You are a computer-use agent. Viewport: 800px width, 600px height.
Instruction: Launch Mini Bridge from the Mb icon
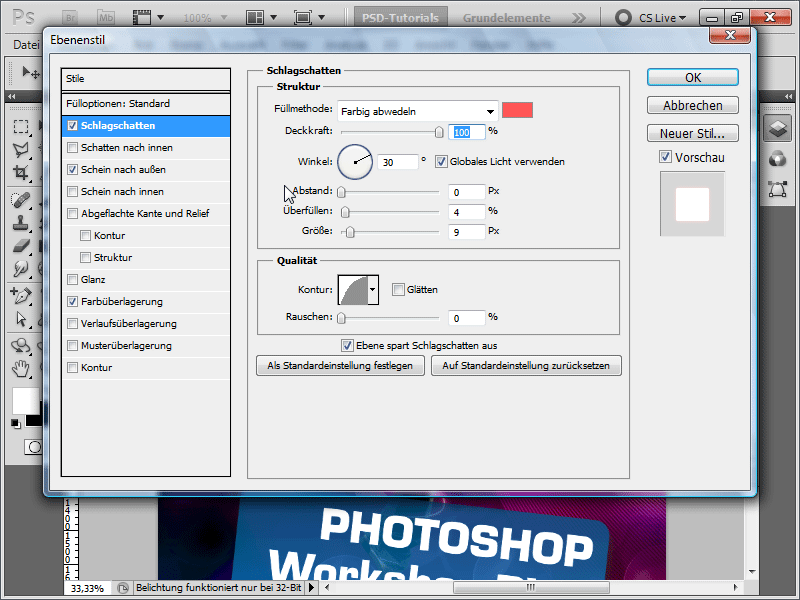tap(106, 18)
